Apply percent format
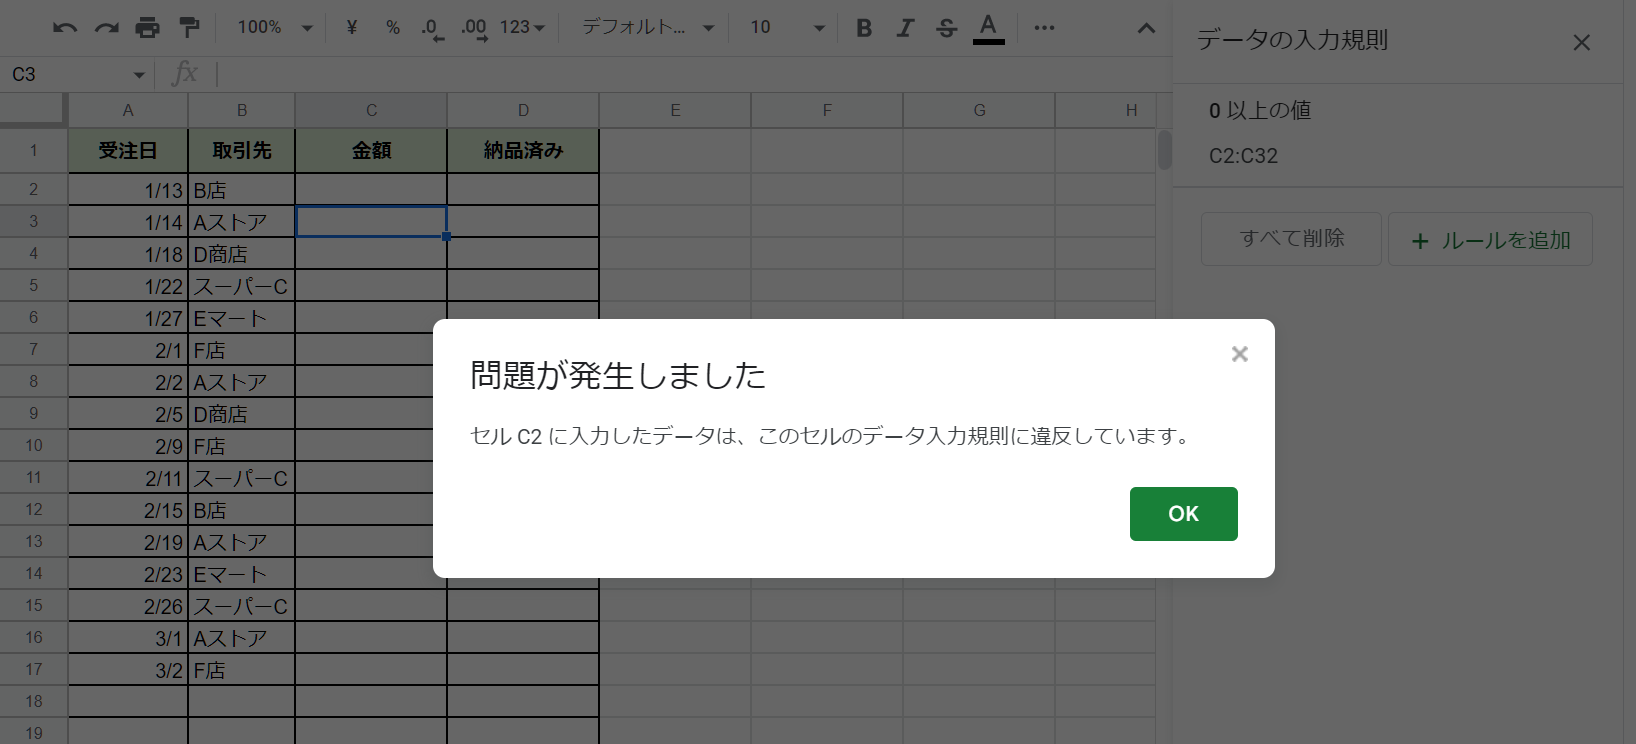This screenshot has width=1636, height=744. point(392,28)
